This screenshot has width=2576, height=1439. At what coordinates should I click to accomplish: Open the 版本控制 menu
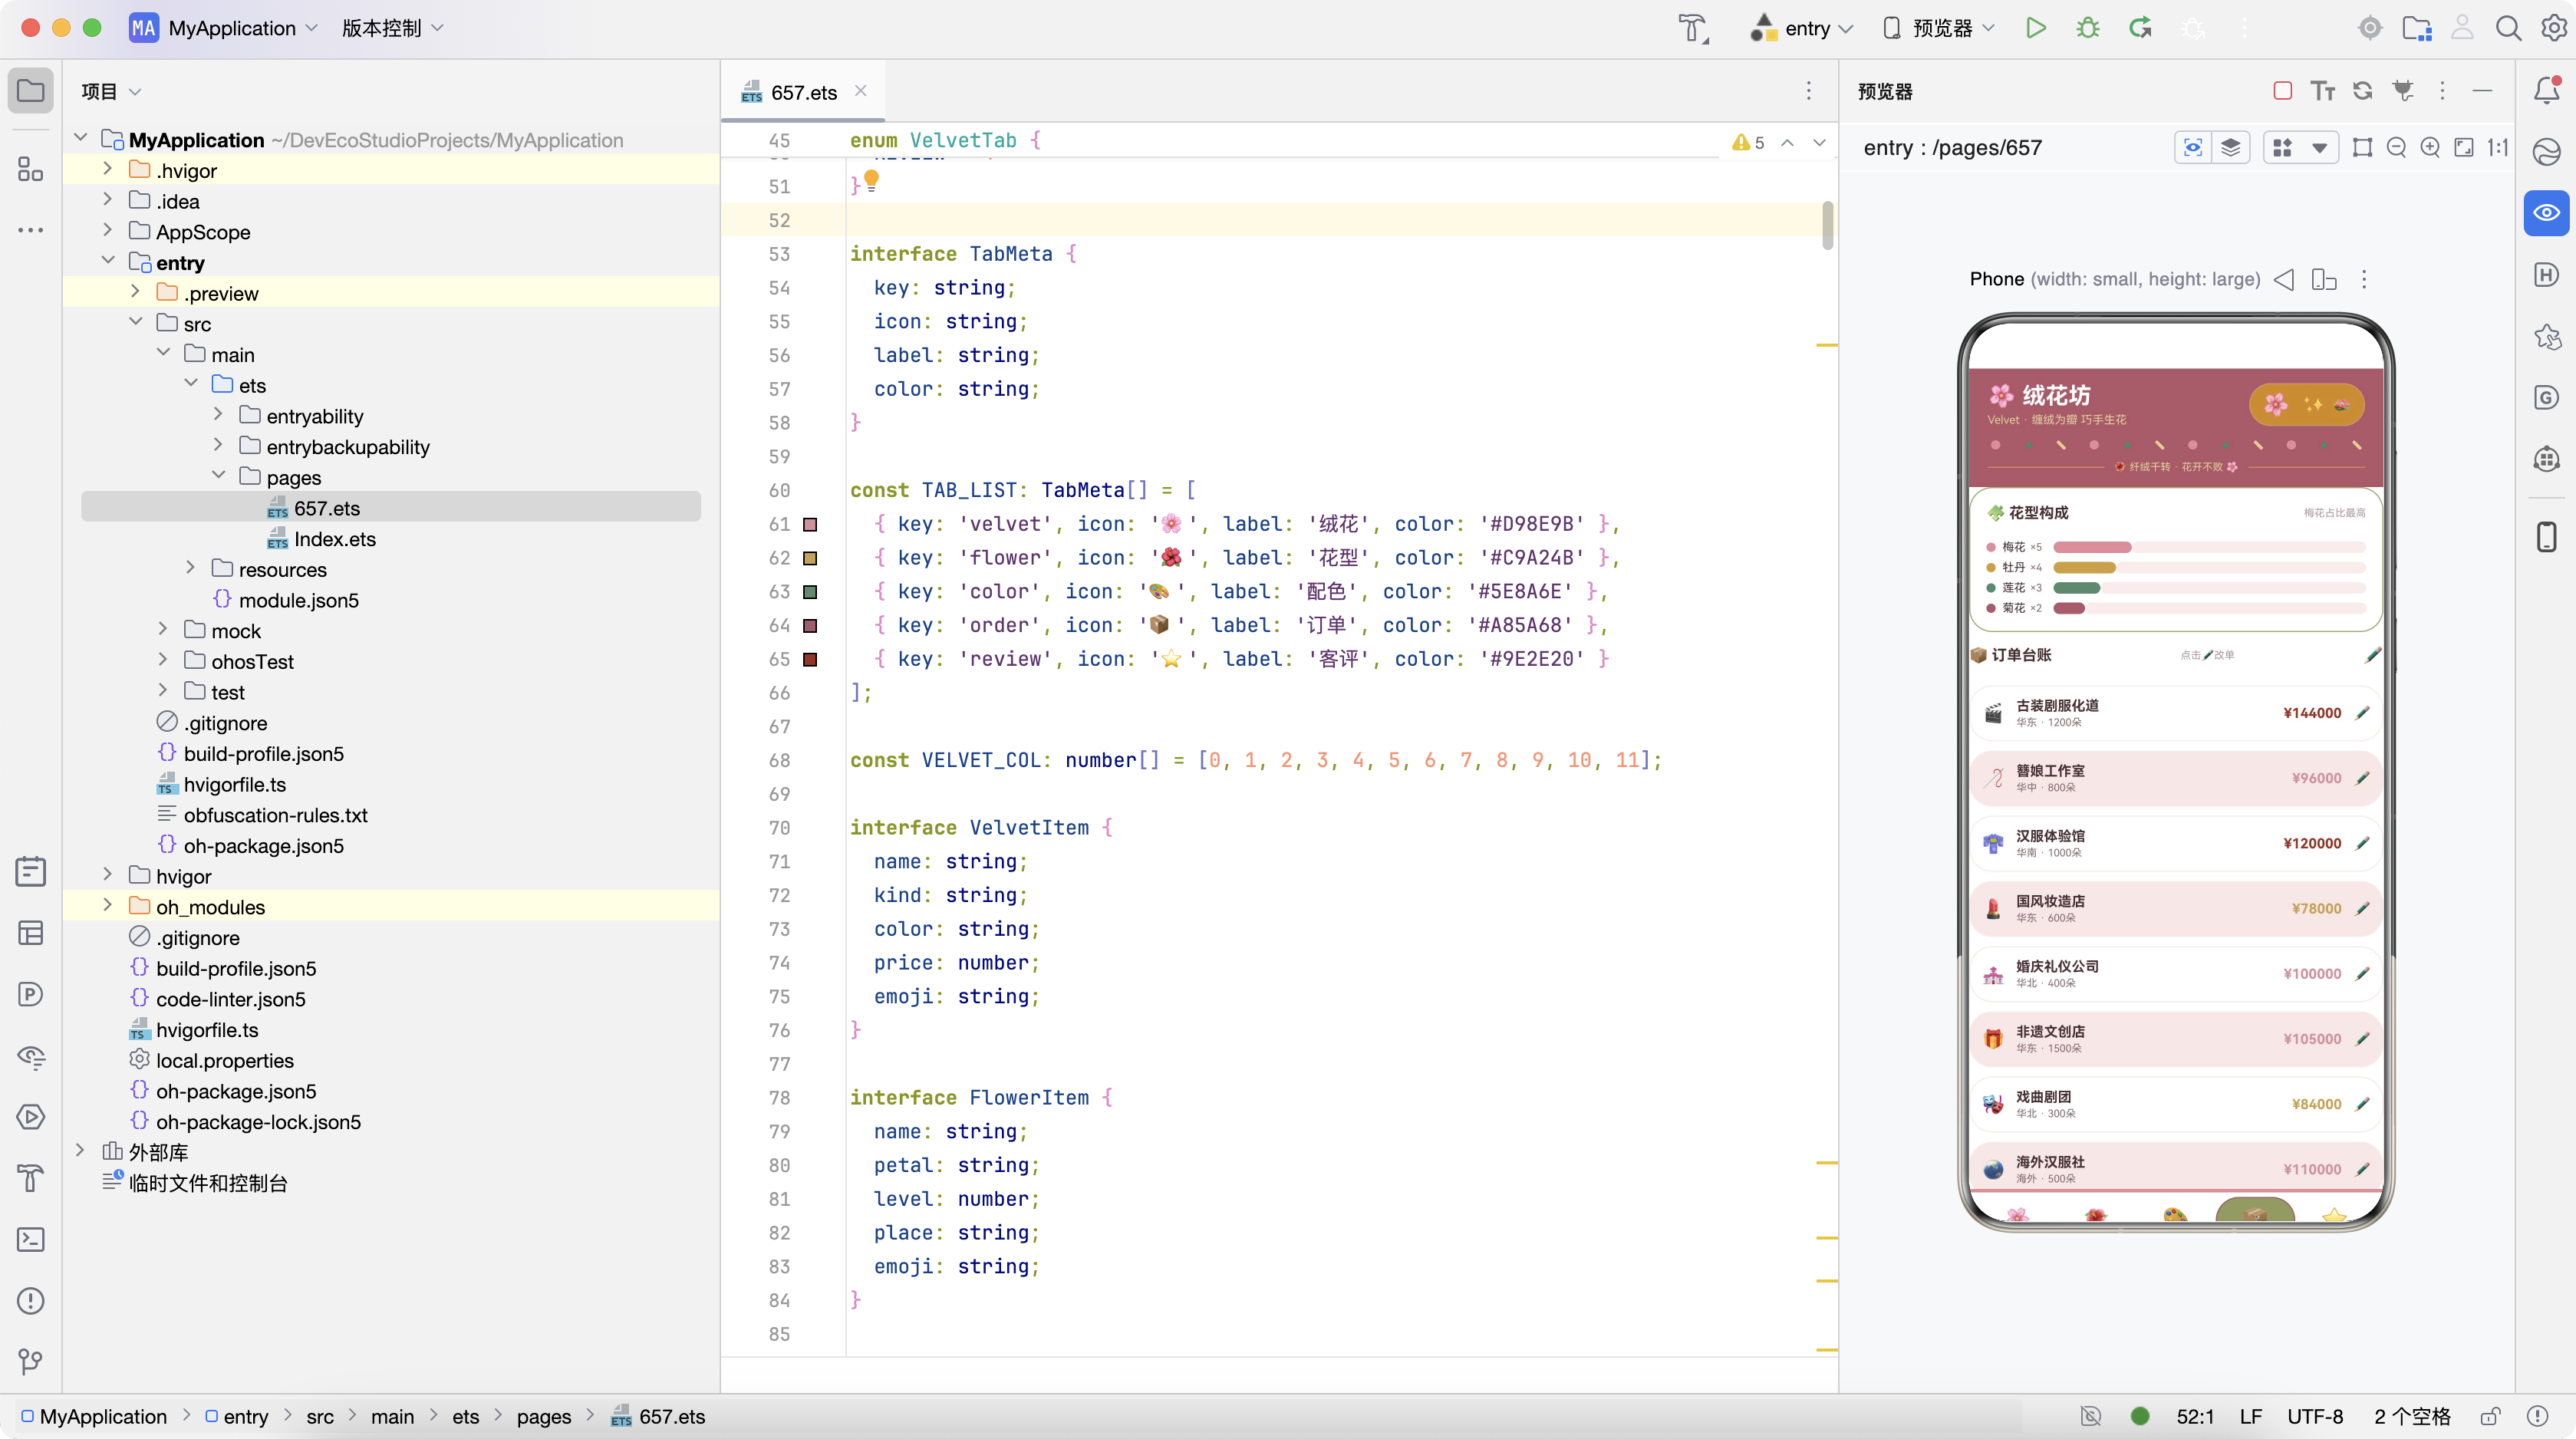(392, 28)
